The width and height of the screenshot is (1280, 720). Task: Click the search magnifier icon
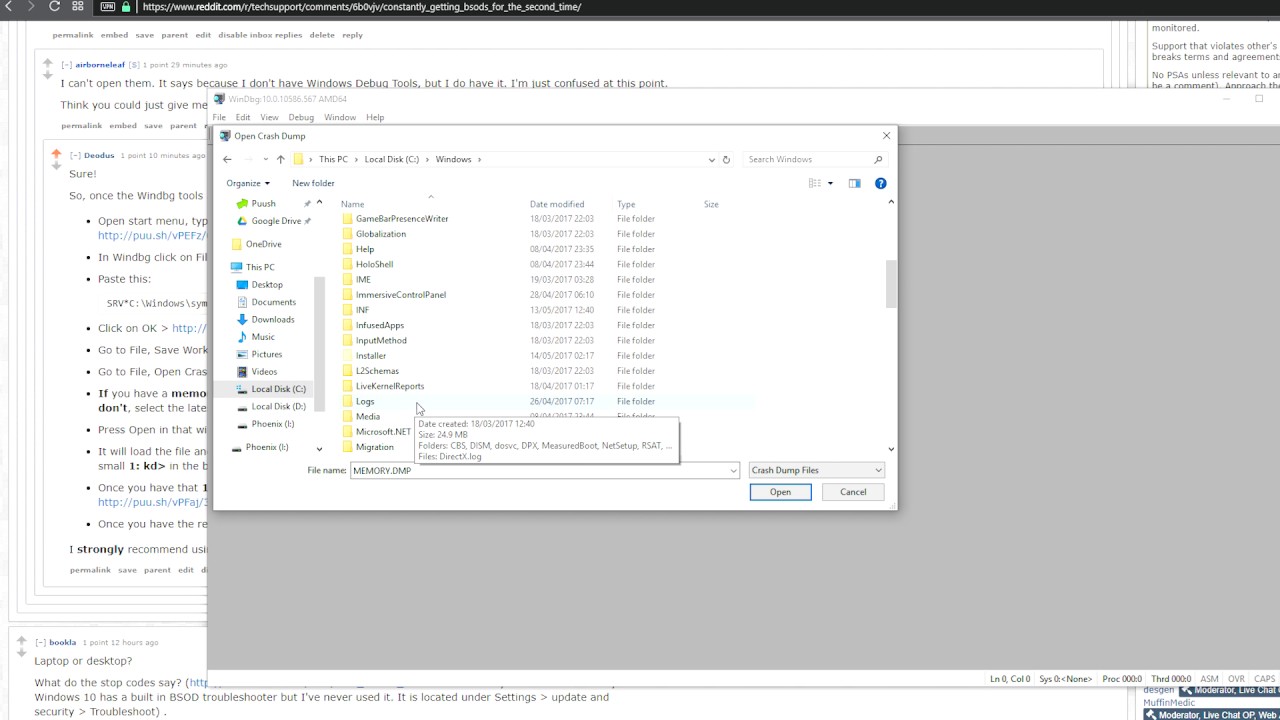click(878, 159)
